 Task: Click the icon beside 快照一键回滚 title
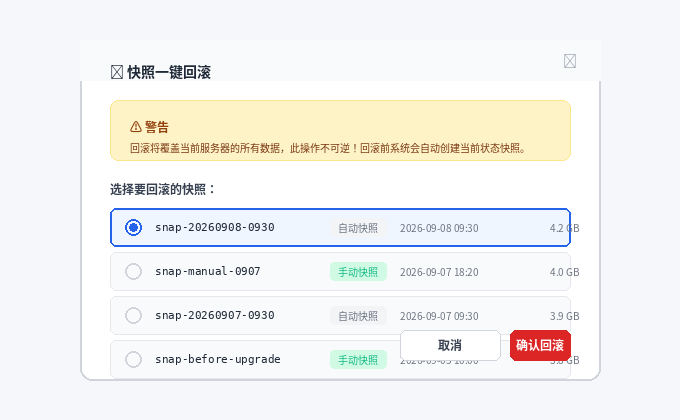(x=117, y=72)
